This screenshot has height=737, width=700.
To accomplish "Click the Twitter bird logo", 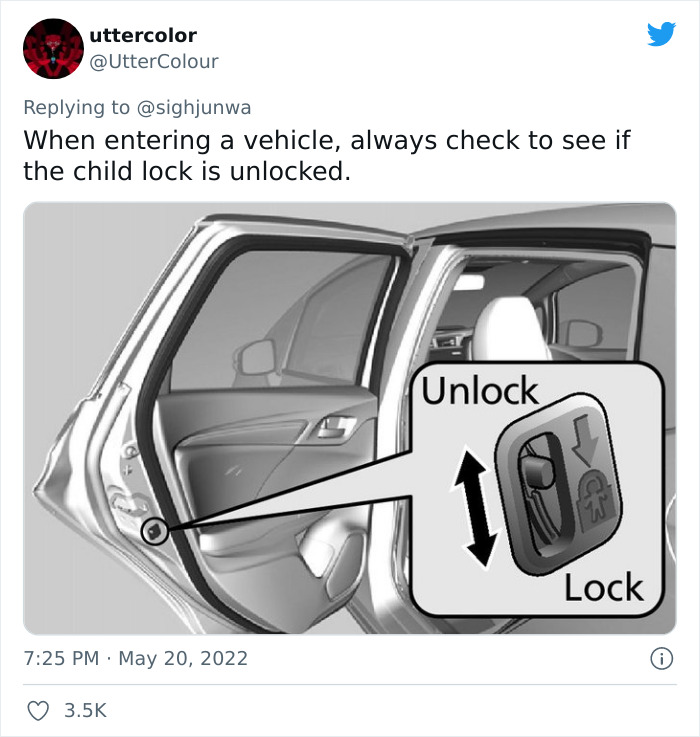I will point(661,34).
